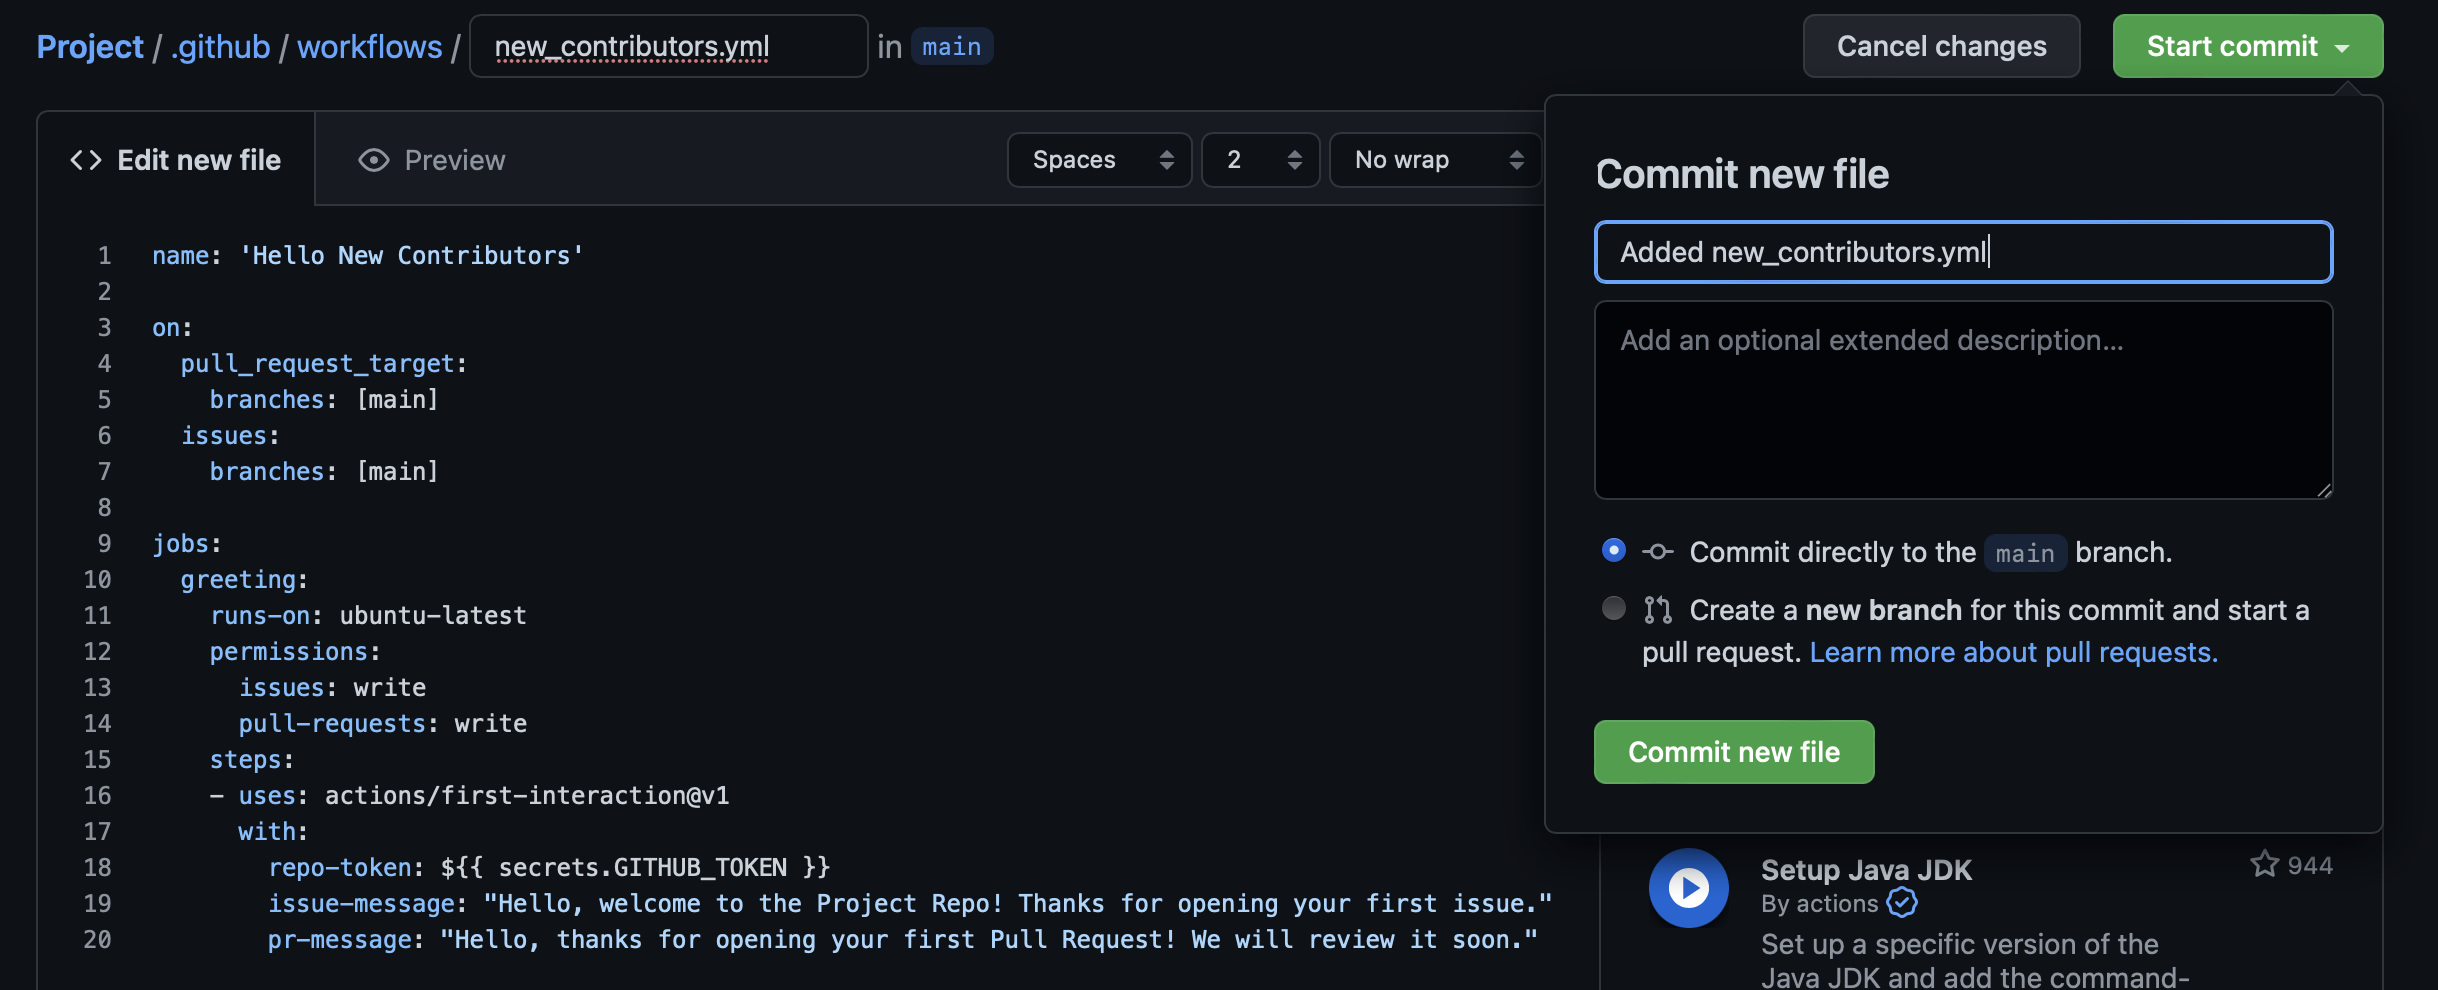The width and height of the screenshot is (2438, 990).
Task: Click the pull request icon beside 'Create a new branch'
Action: coord(1658,610)
